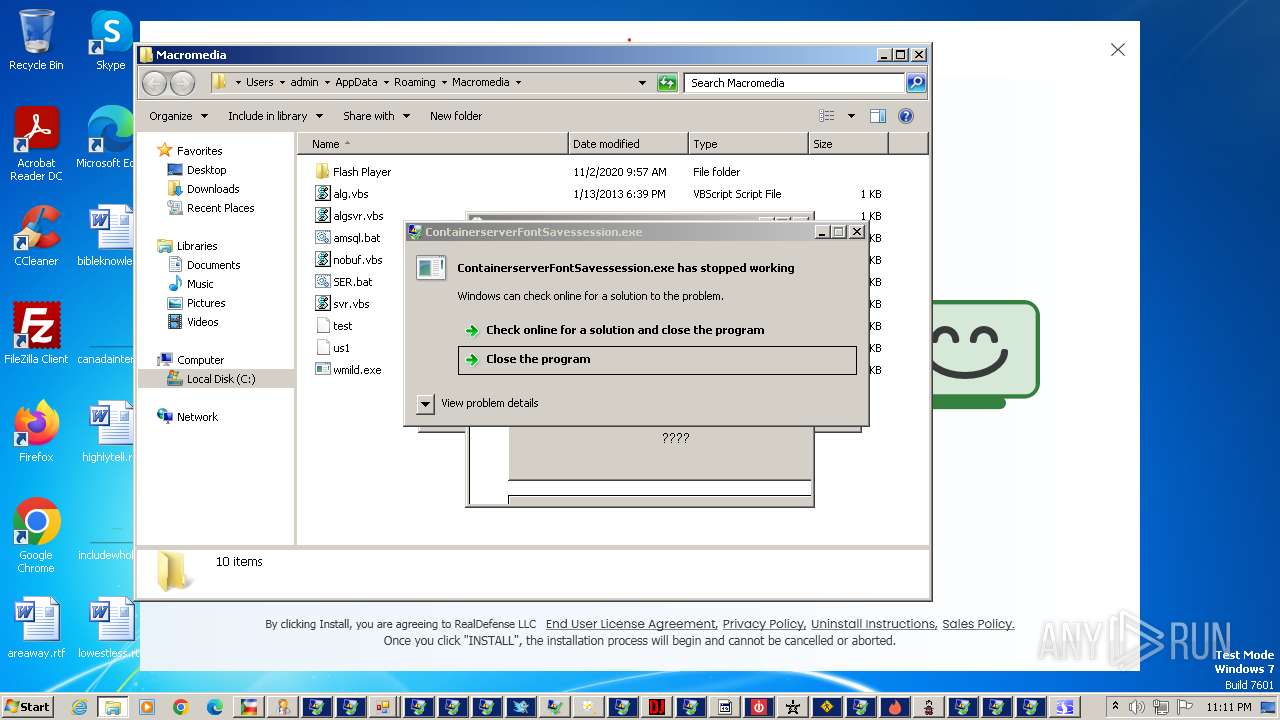Open the End User License Agreement link

pyautogui.click(x=630, y=624)
